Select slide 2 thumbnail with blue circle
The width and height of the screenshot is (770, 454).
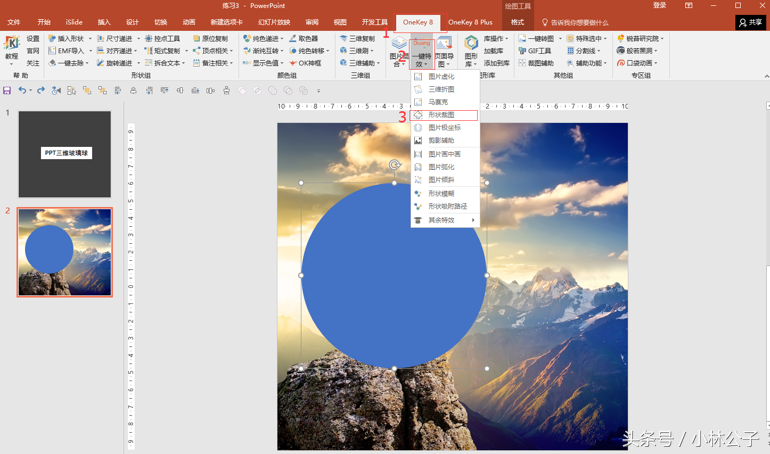[65, 252]
